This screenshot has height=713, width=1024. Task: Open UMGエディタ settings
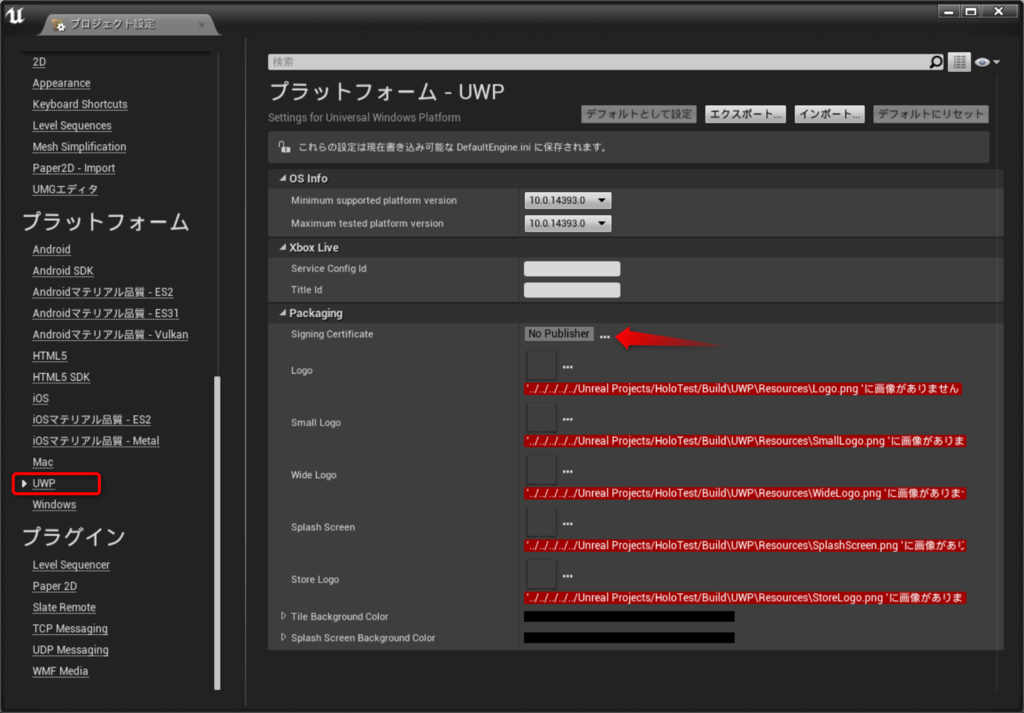pyautogui.click(x=65, y=189)
